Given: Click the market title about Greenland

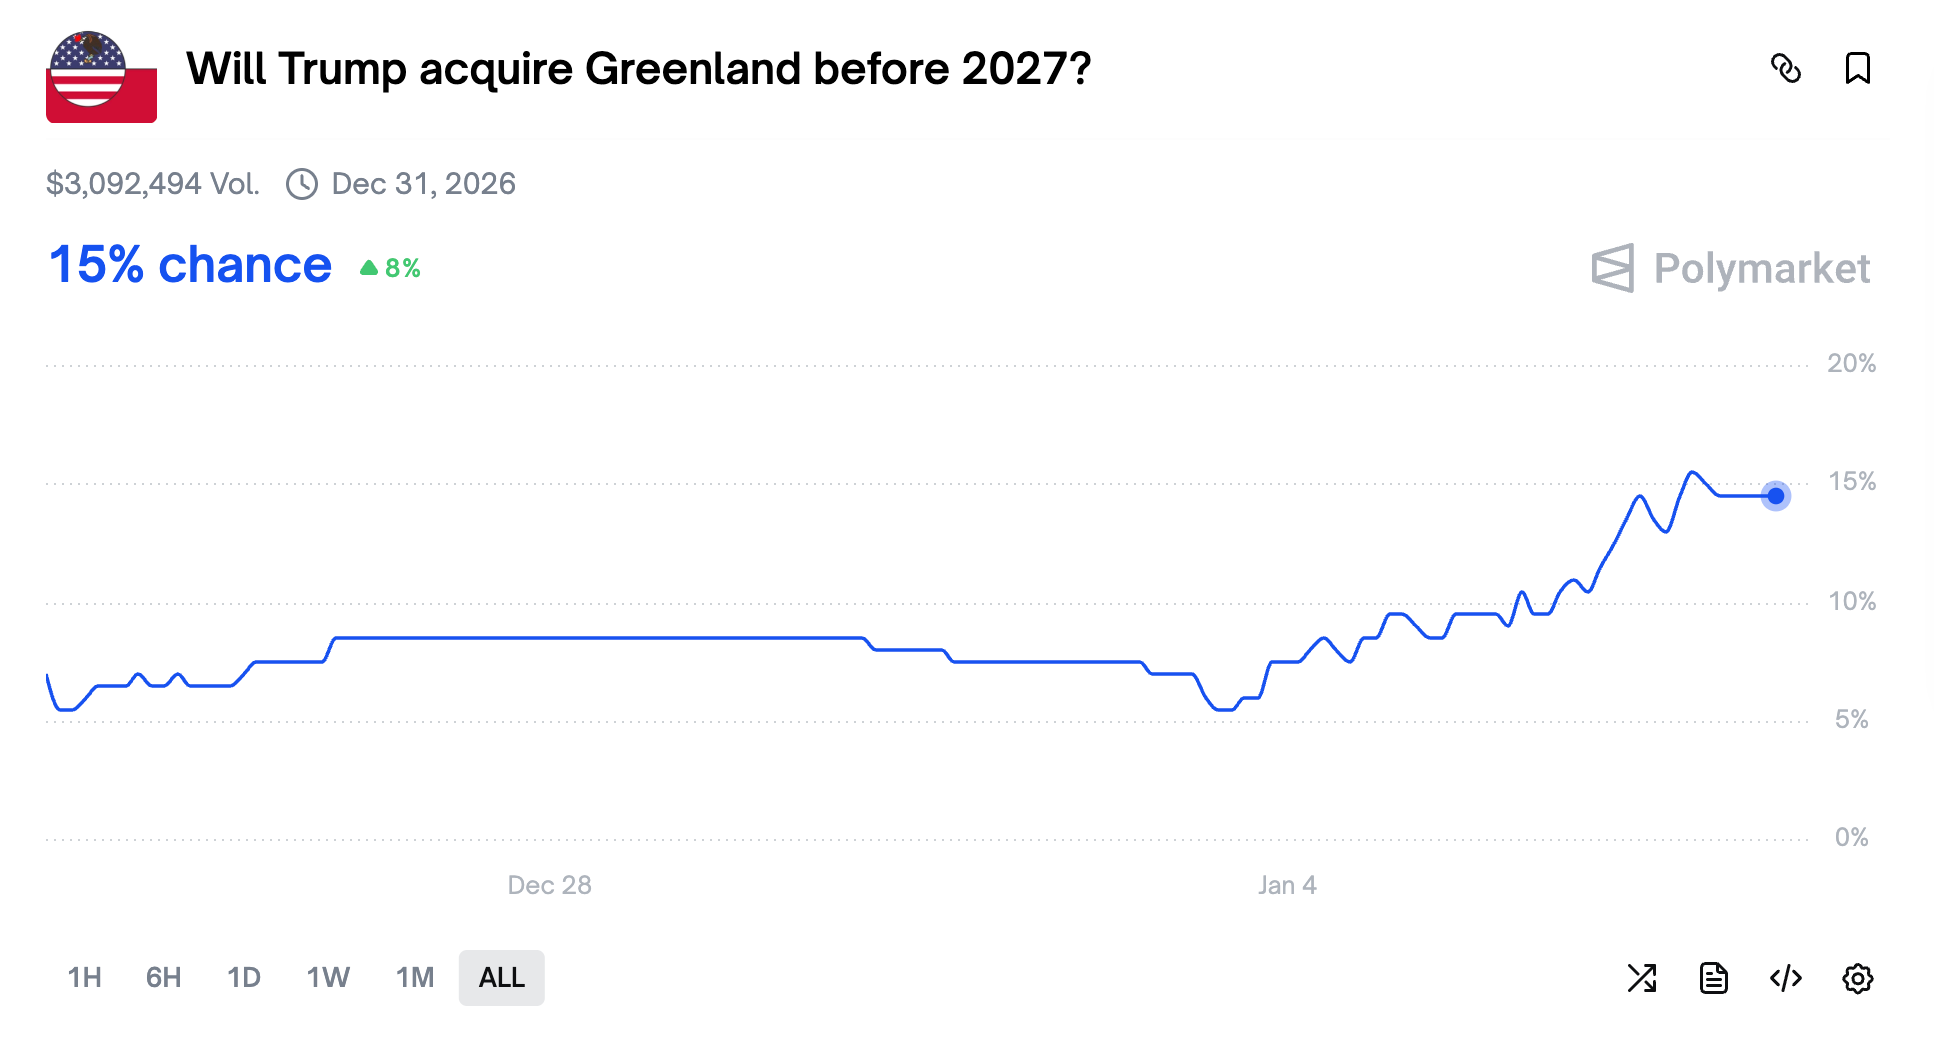Looking at the screenshot, I should coord(638,69).
